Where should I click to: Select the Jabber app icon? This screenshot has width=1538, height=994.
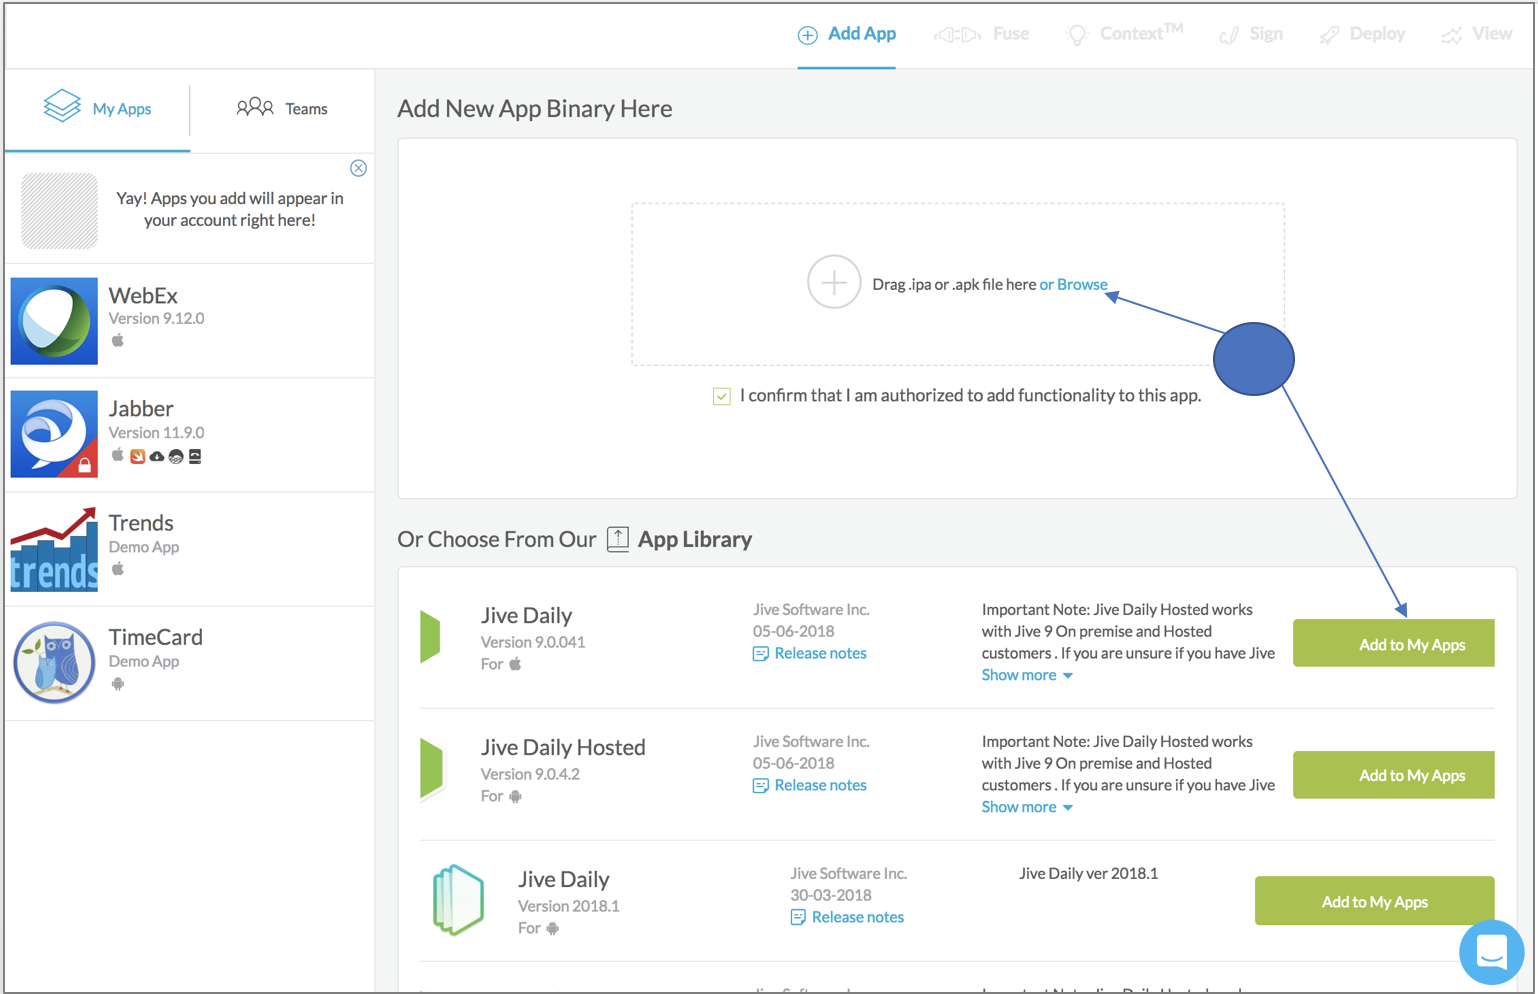tap(54, 434)
